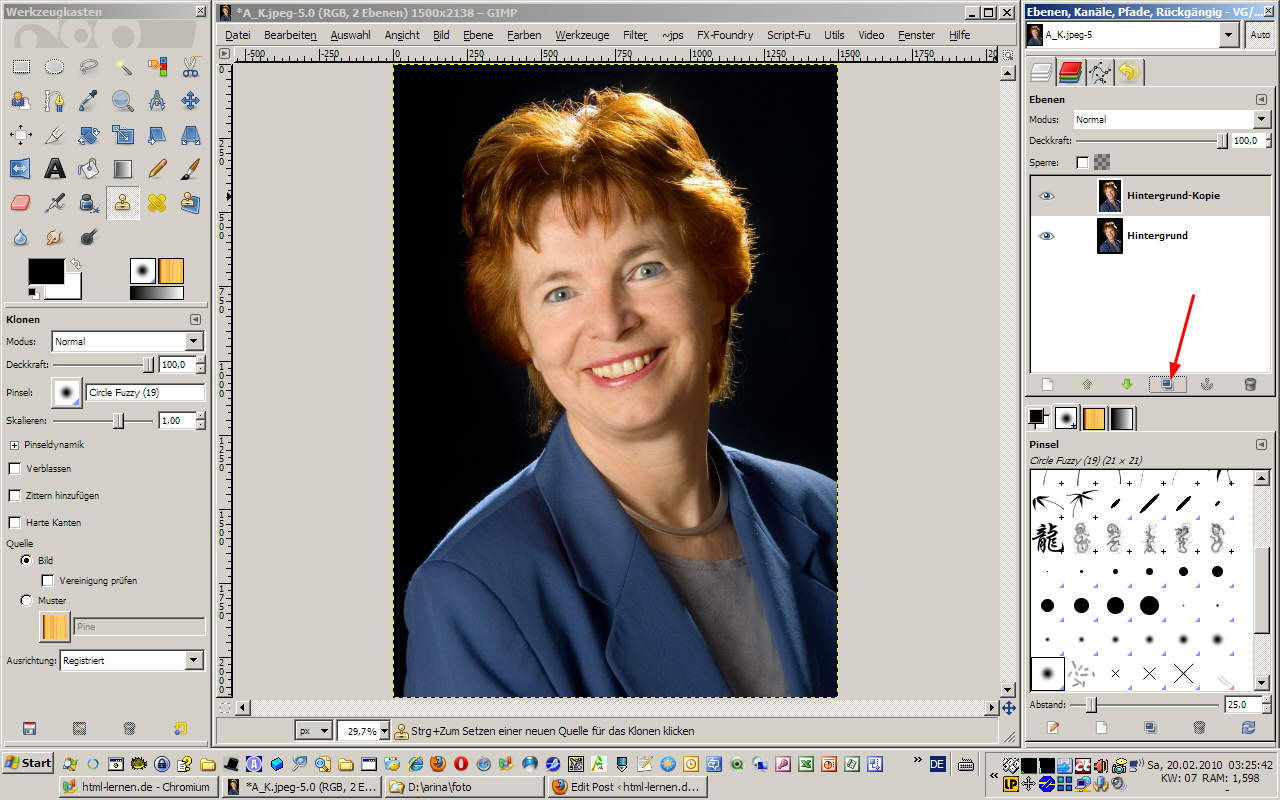This screenshot has width=1280, height=800.
Task: Select the Rectangle Select tool
Action: pos(21,68)
